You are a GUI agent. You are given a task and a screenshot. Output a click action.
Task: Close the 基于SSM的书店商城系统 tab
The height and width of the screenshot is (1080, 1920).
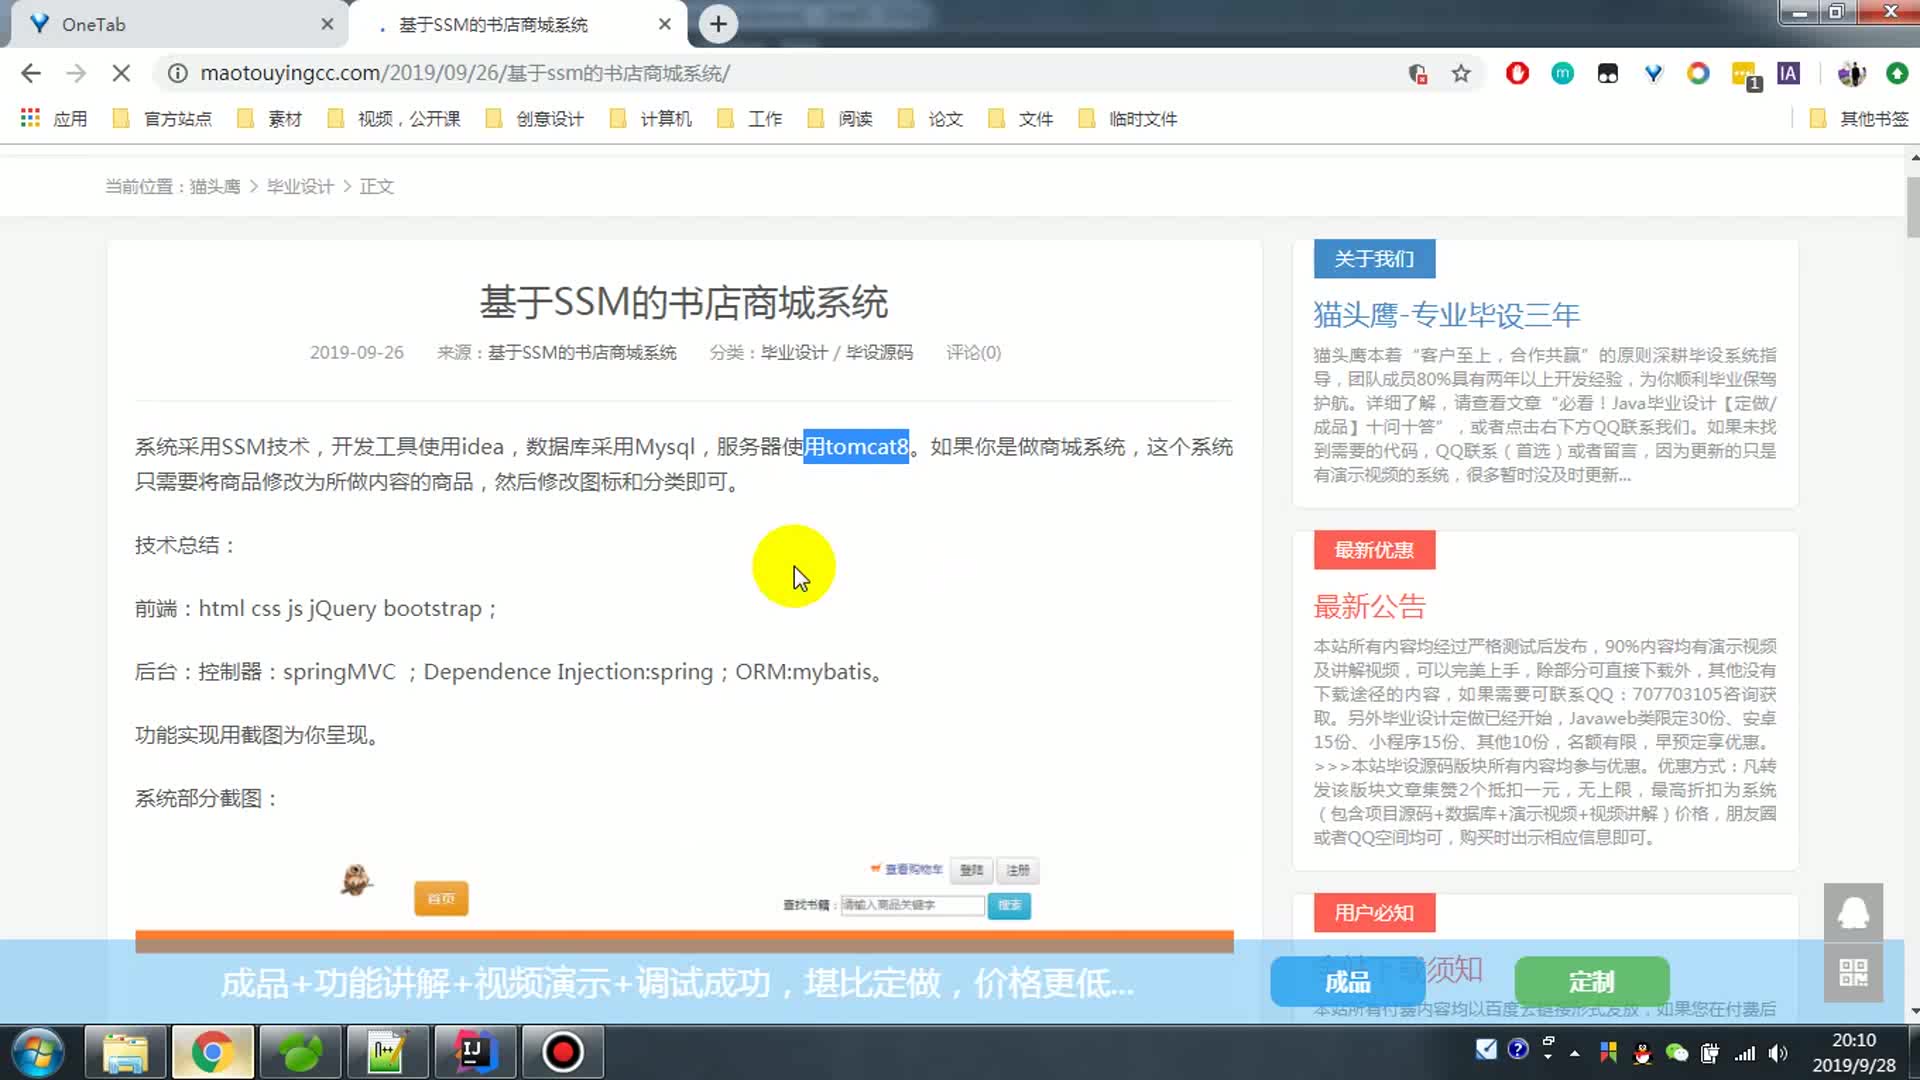pos(665,24)
